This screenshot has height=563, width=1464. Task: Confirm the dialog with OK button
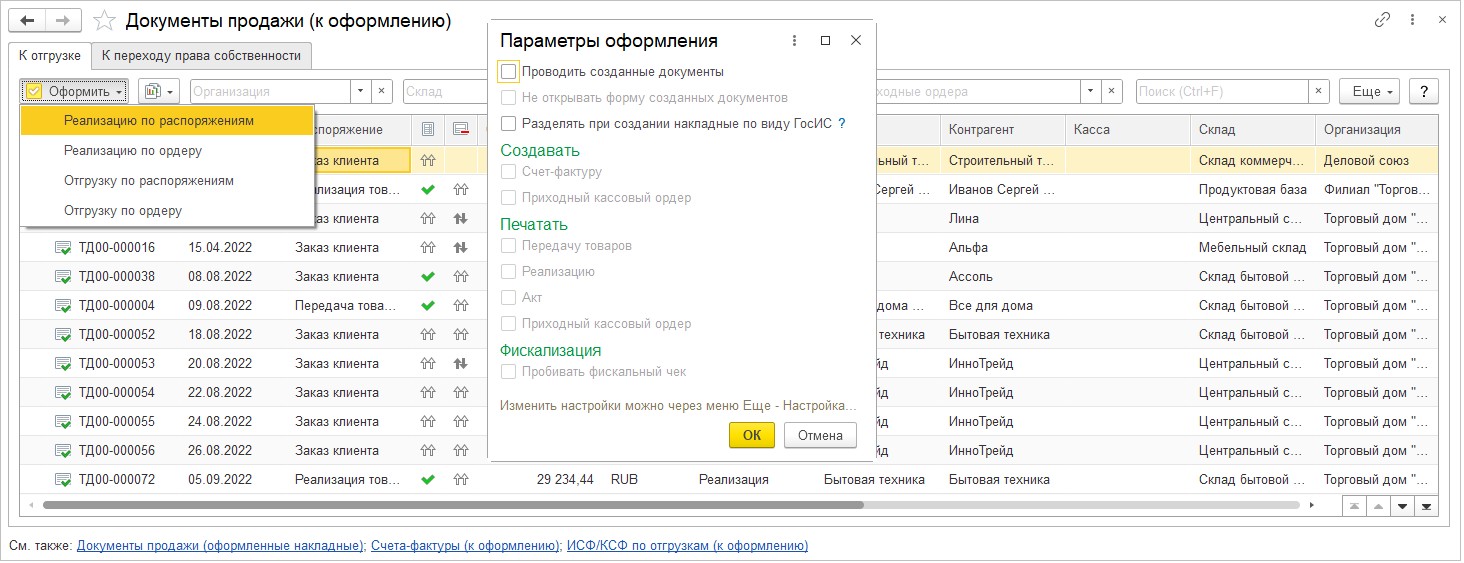point(751,435)
